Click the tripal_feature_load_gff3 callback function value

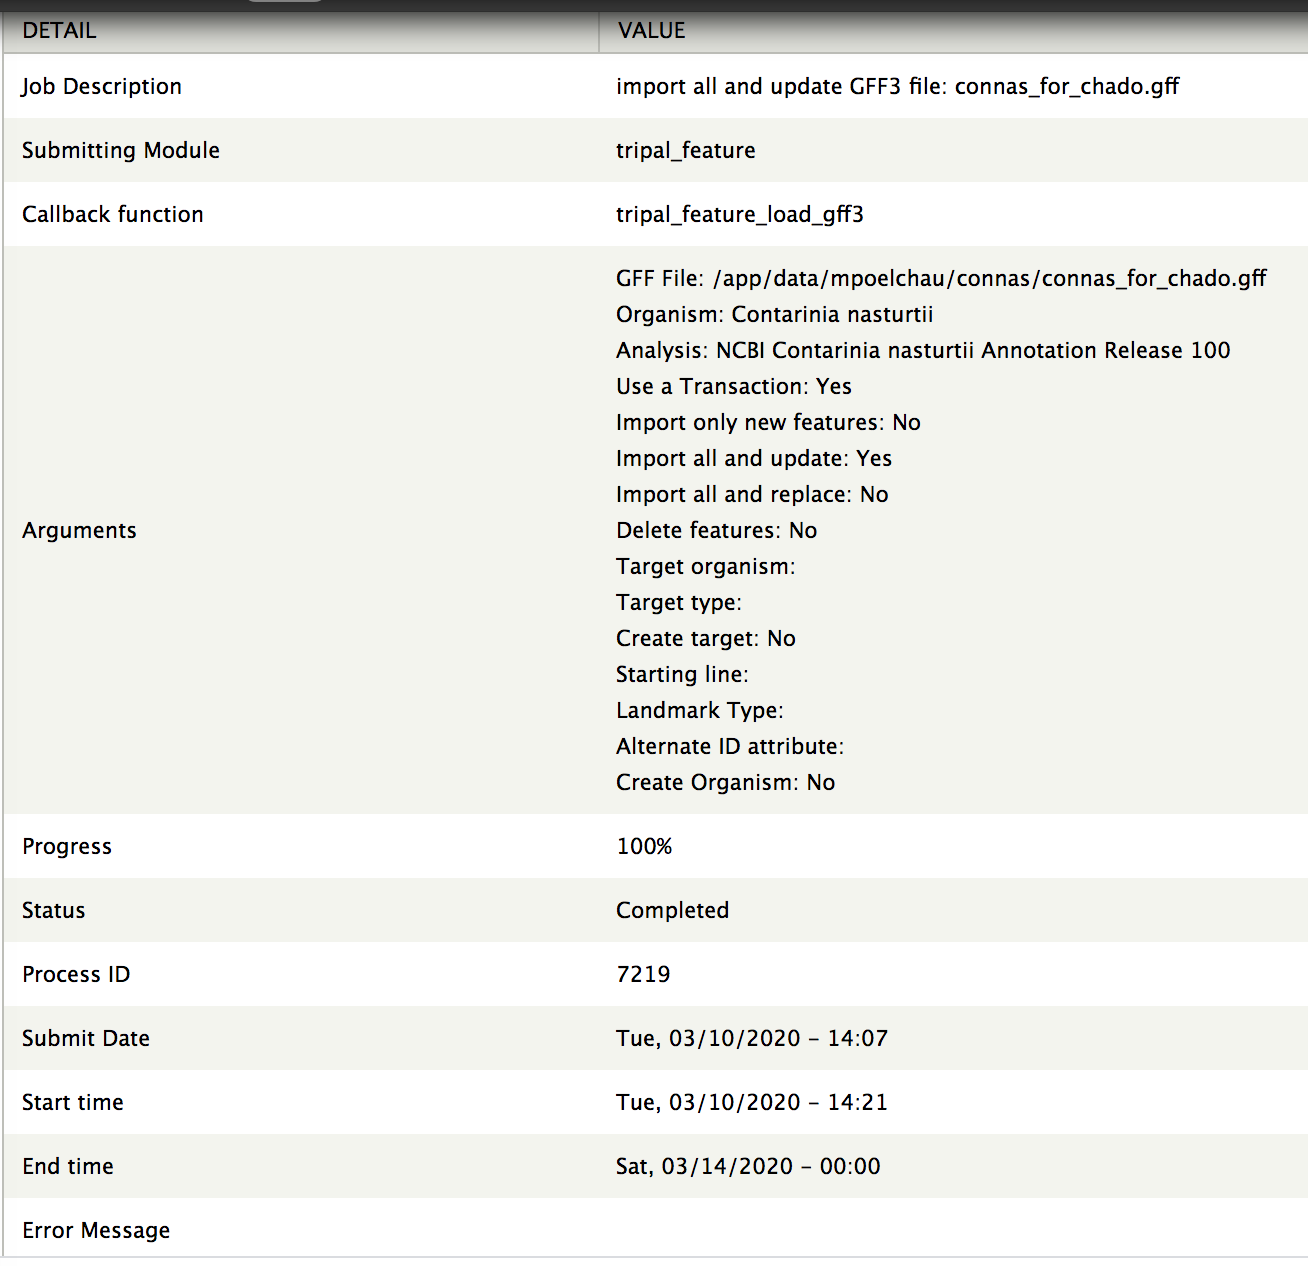tap(740, 215)
